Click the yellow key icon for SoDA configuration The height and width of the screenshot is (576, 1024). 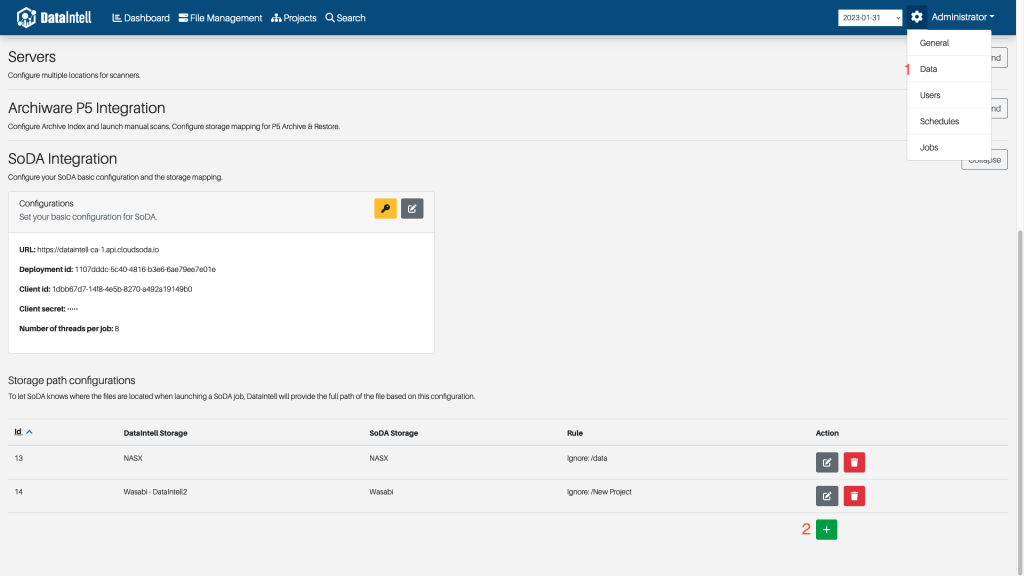tap(385, 208)
